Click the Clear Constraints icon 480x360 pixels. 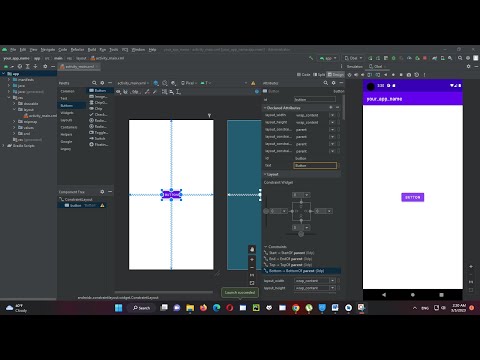click(x=147, y=92)
